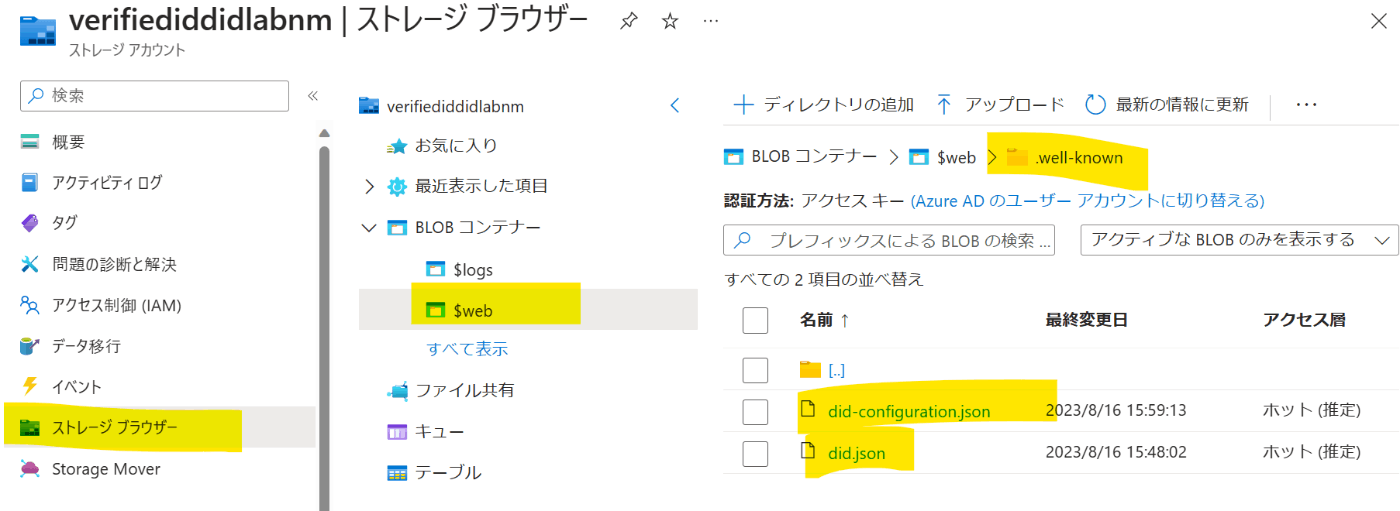Open アクティブな BLOB のみを表示する dropdown
Viewport: 1400px width, 511px height.
pos(1239,240)
